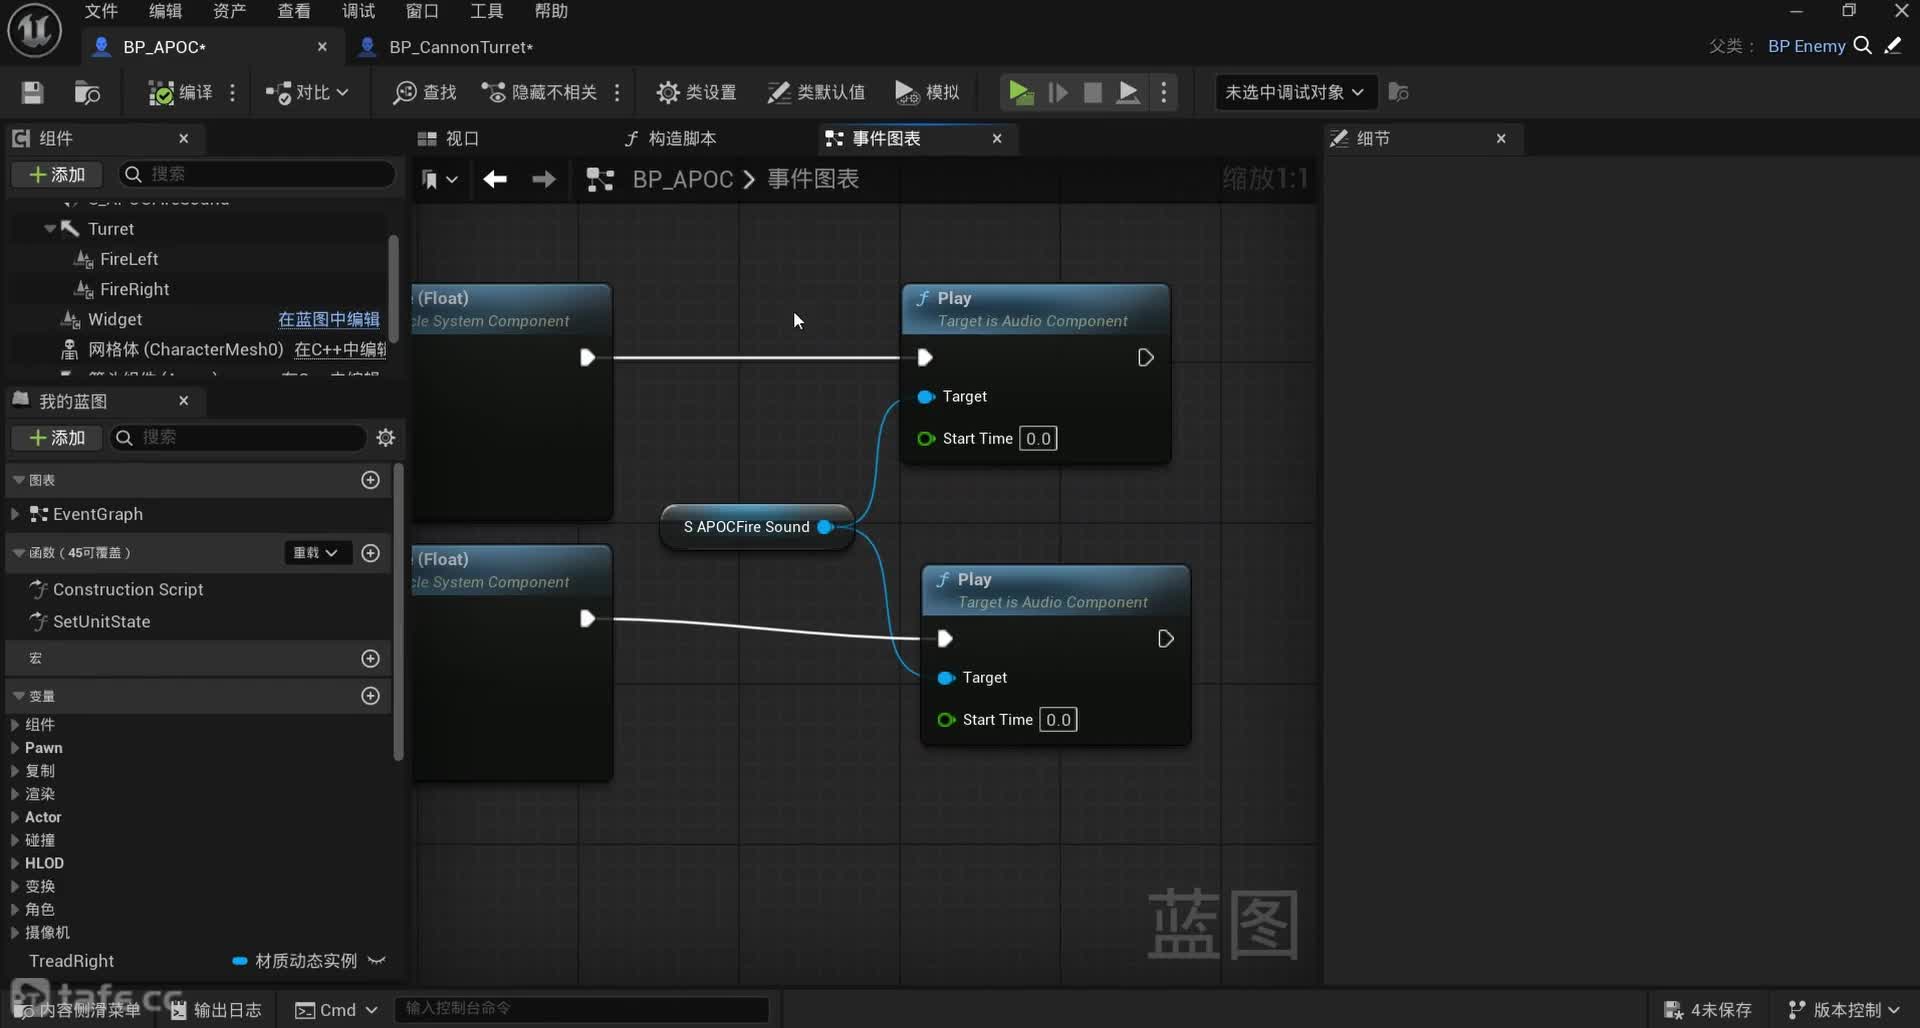
Task: Open 类设置 class settings
Action: (x=696, y=93)
